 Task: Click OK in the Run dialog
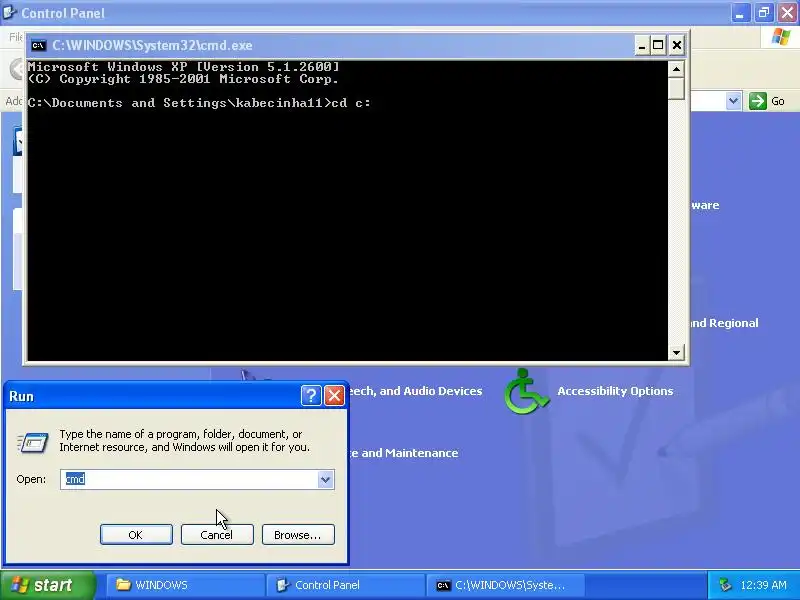136,535
